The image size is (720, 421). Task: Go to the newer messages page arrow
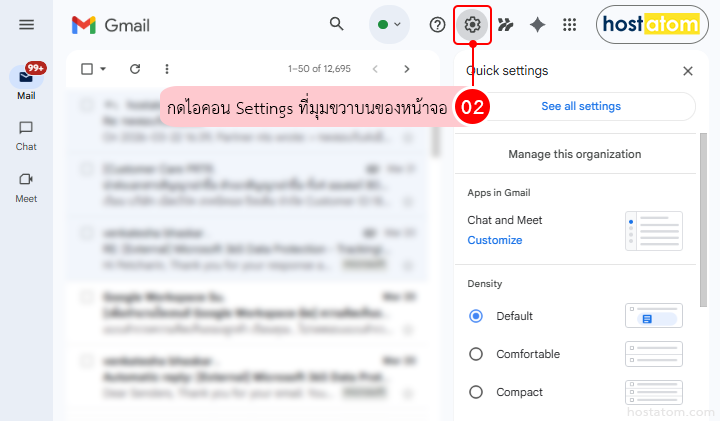point(375,69)
